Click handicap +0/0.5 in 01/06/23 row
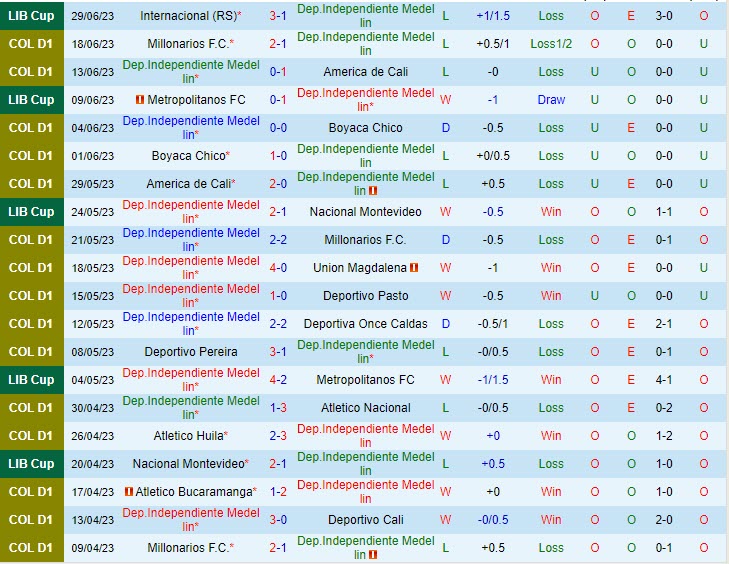Screen dimensions: 729x564 (x=493, y=156)
